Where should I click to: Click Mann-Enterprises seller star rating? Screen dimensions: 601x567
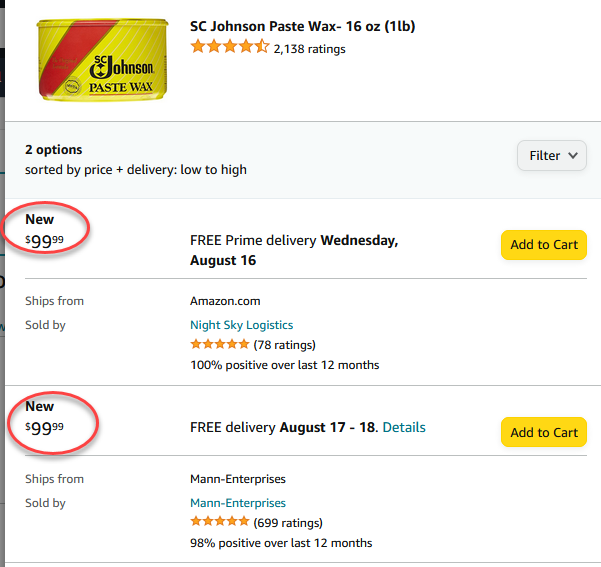coord(220,521)
